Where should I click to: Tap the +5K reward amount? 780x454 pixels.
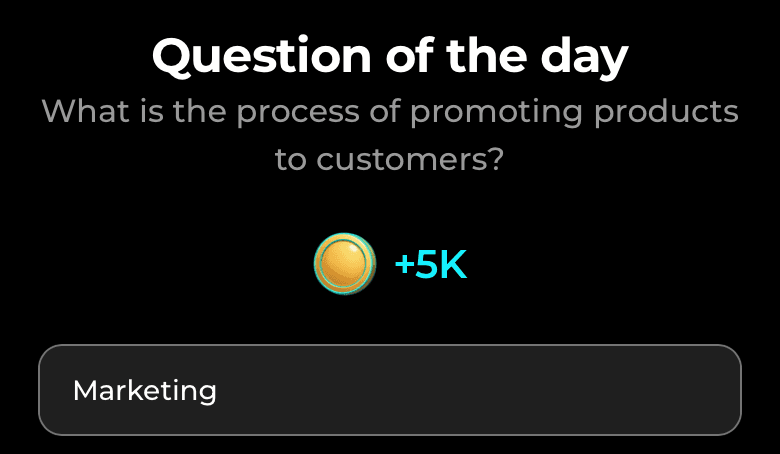[x=431, y=265]
